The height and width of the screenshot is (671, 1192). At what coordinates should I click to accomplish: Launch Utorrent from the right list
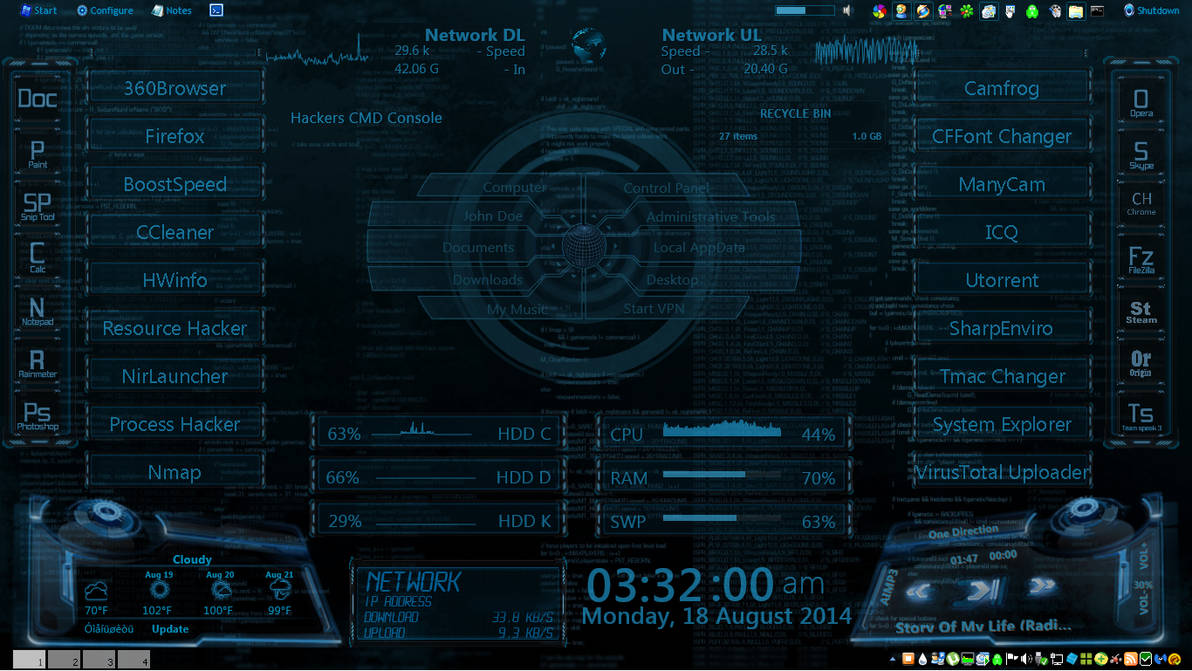click(x=1002, y=280)
